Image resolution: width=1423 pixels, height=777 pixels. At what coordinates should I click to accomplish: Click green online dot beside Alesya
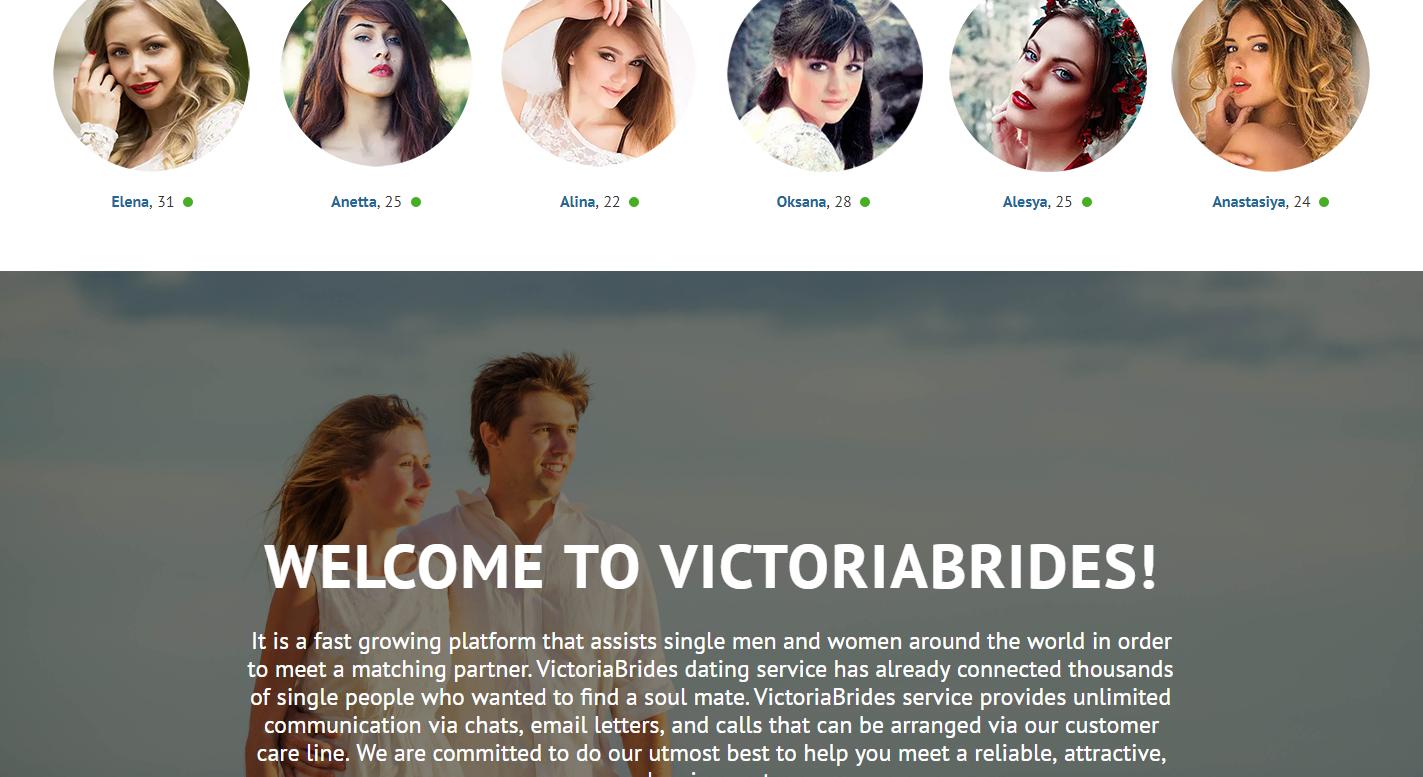click(1087, 202)
